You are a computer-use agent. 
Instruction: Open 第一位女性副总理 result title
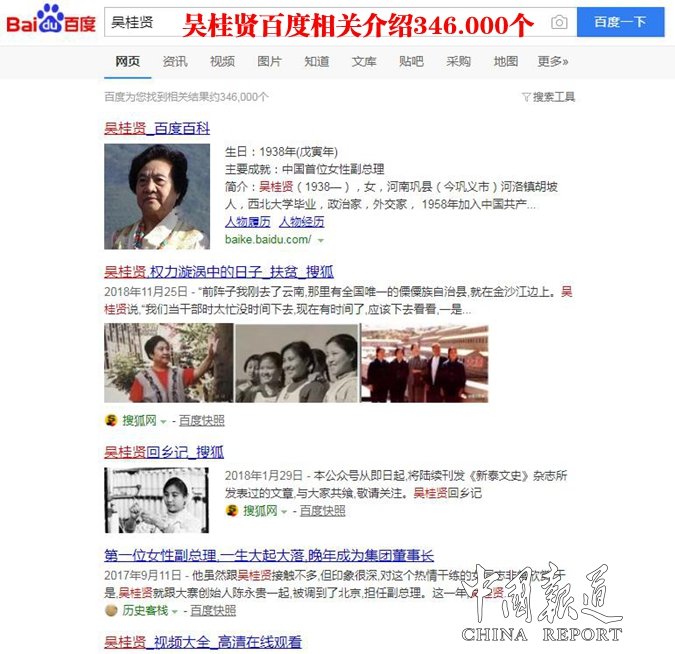pos(269,555)
